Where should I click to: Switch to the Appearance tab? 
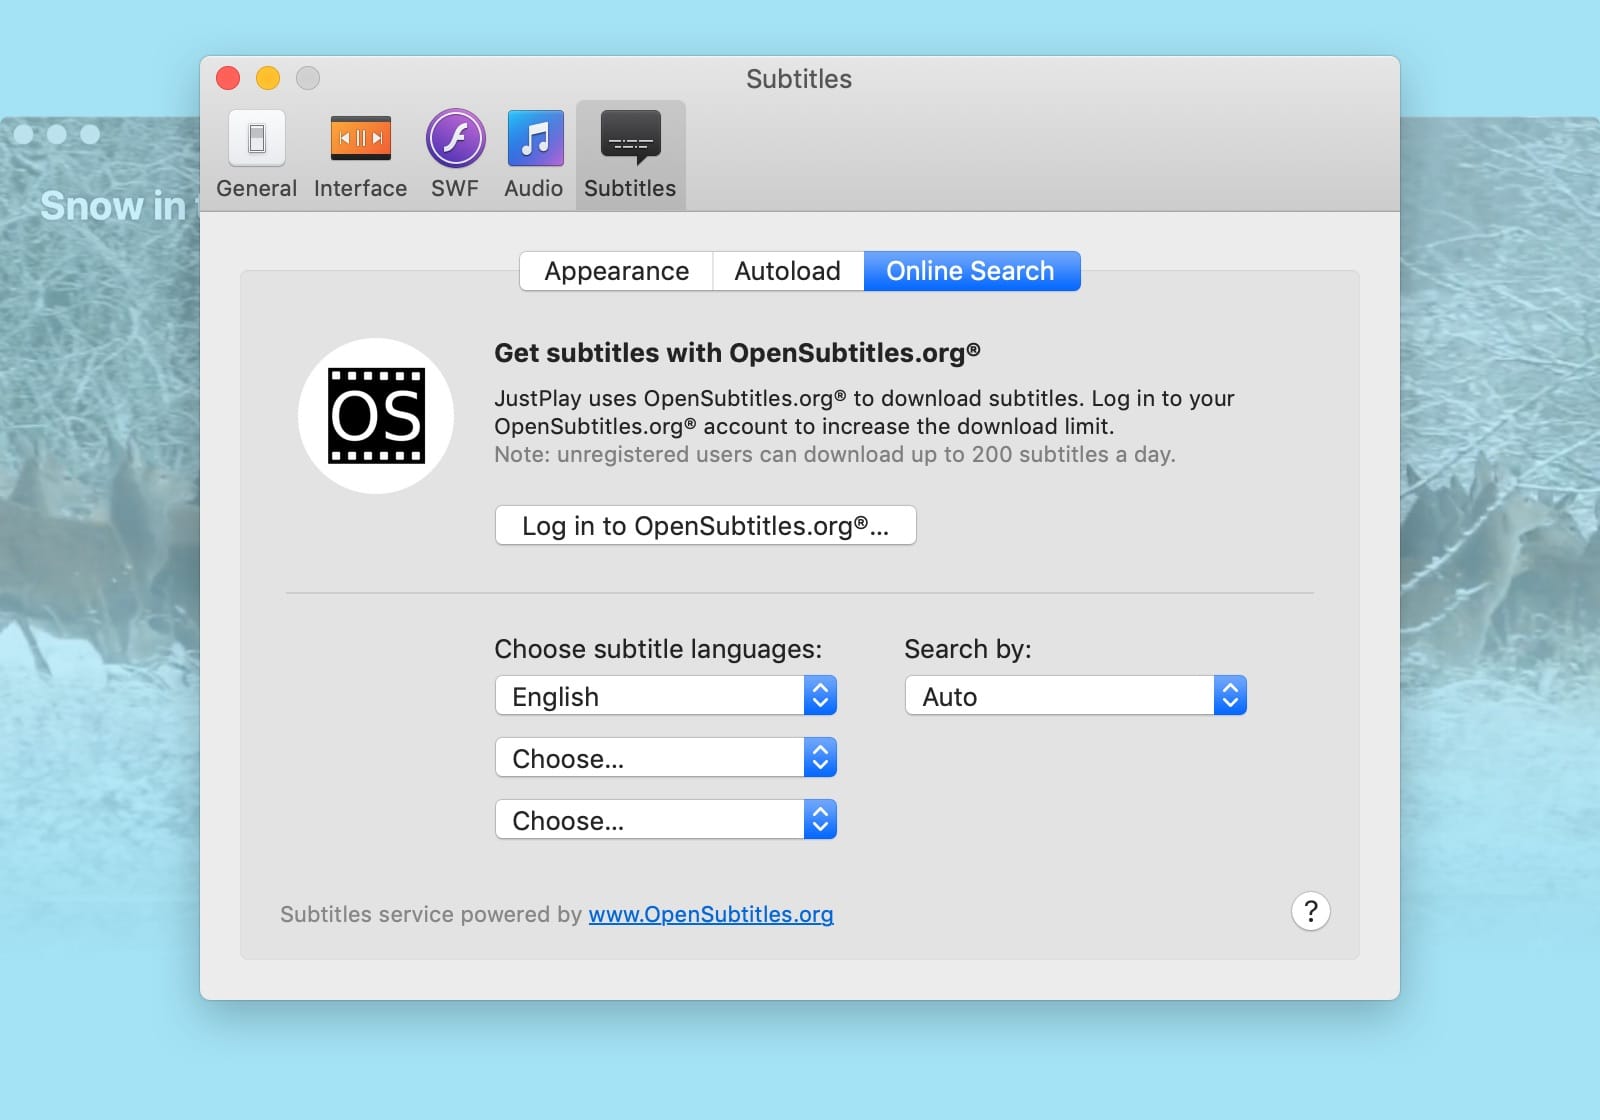pyautogui.click(x=616, y=271)
